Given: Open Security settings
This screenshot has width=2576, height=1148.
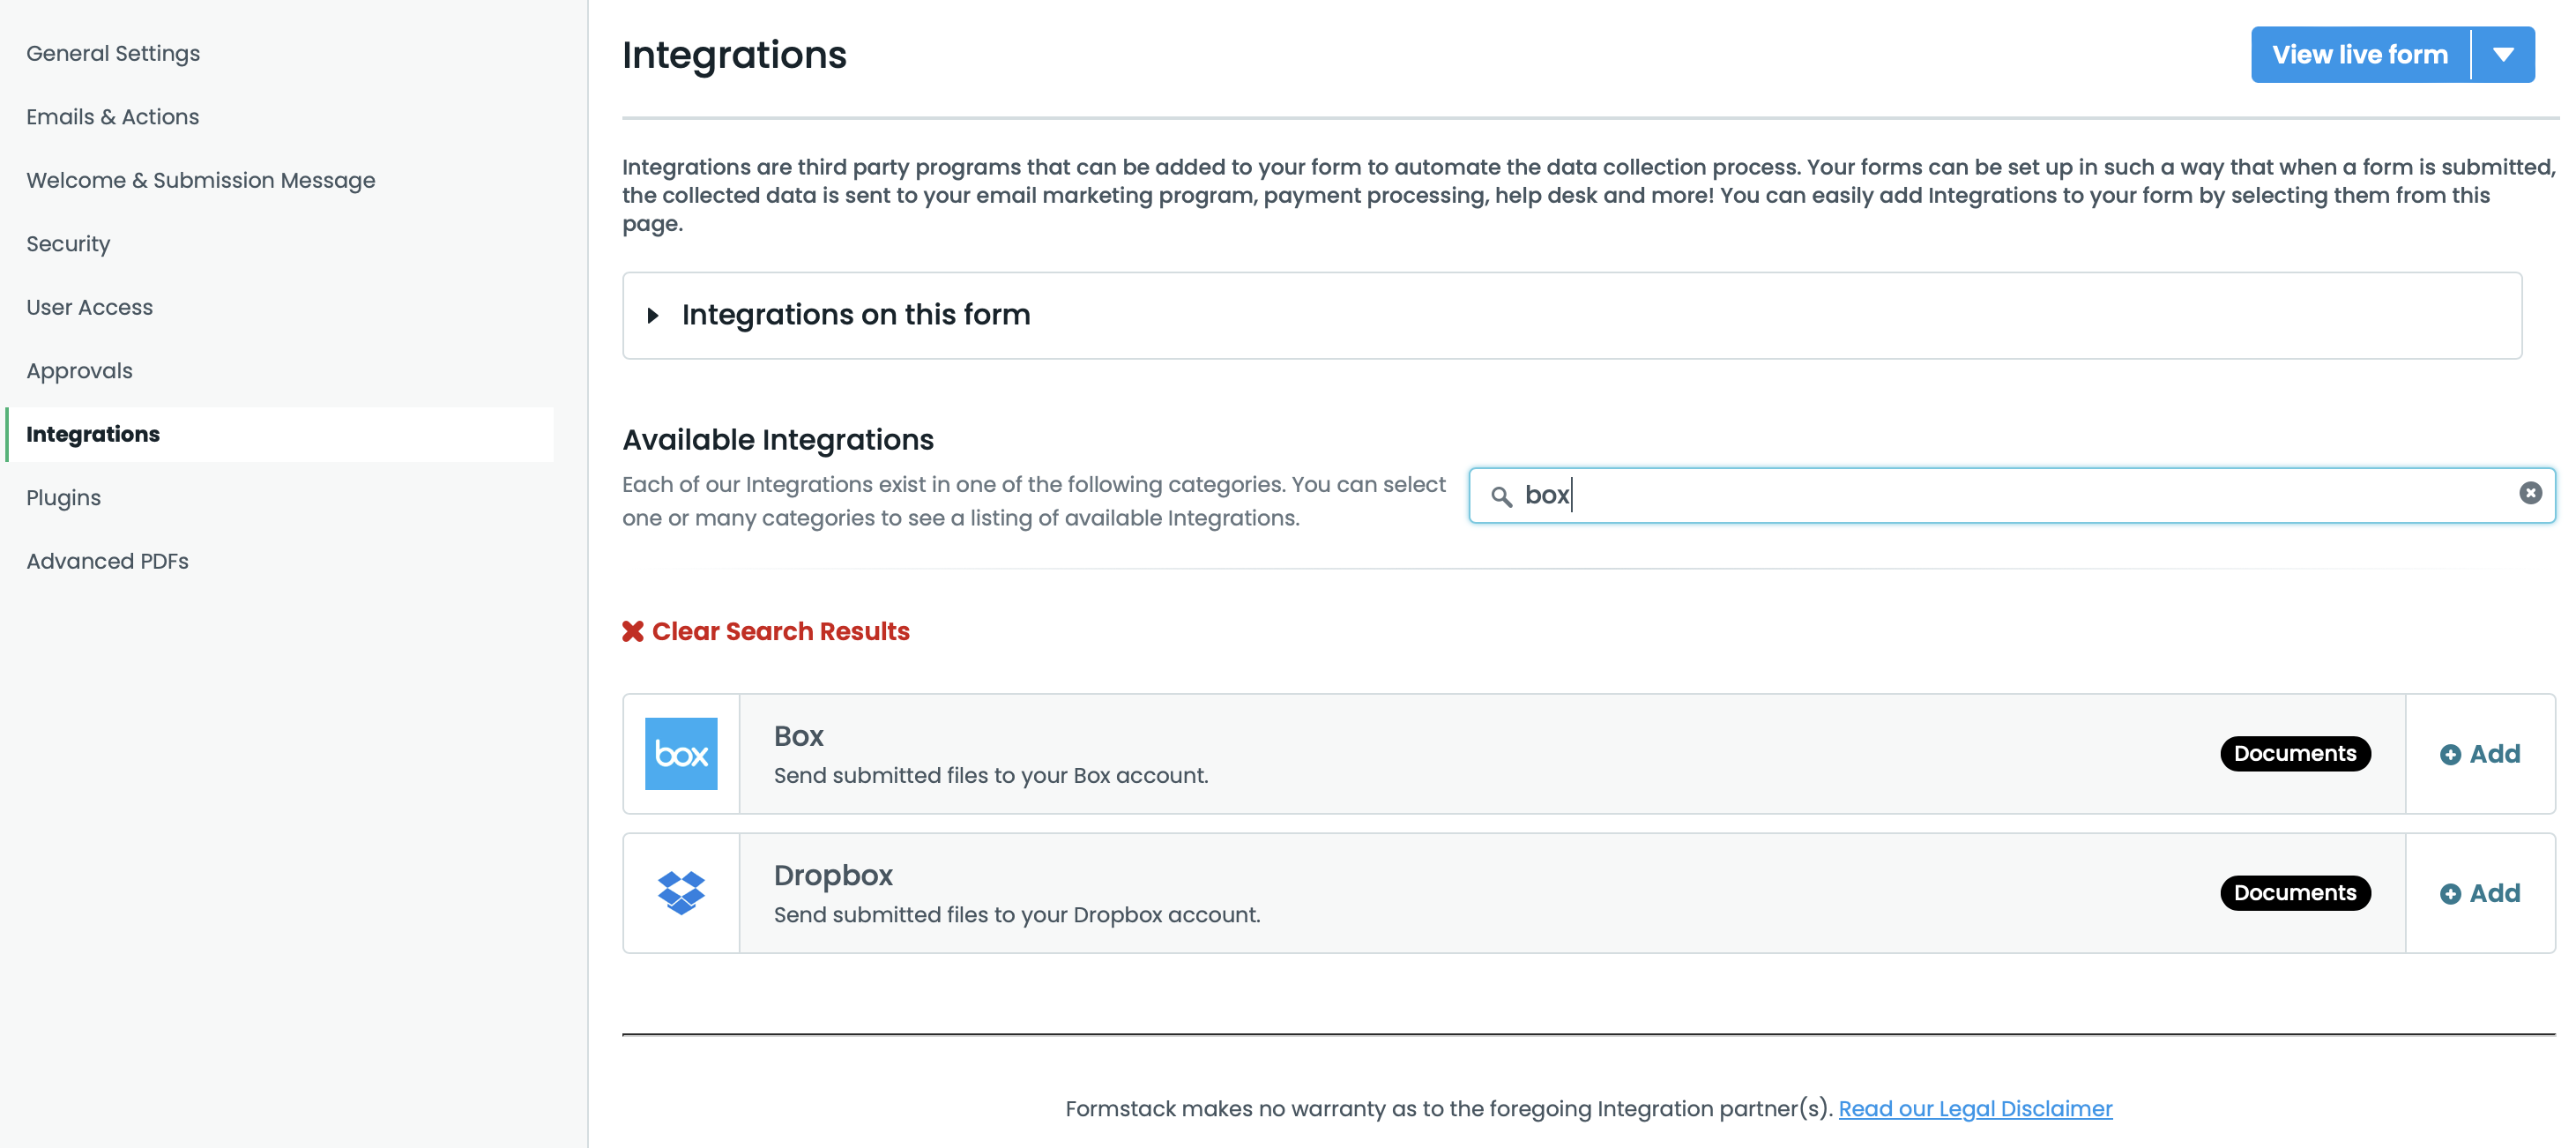Looking at the screenshot, I should 68,244.
